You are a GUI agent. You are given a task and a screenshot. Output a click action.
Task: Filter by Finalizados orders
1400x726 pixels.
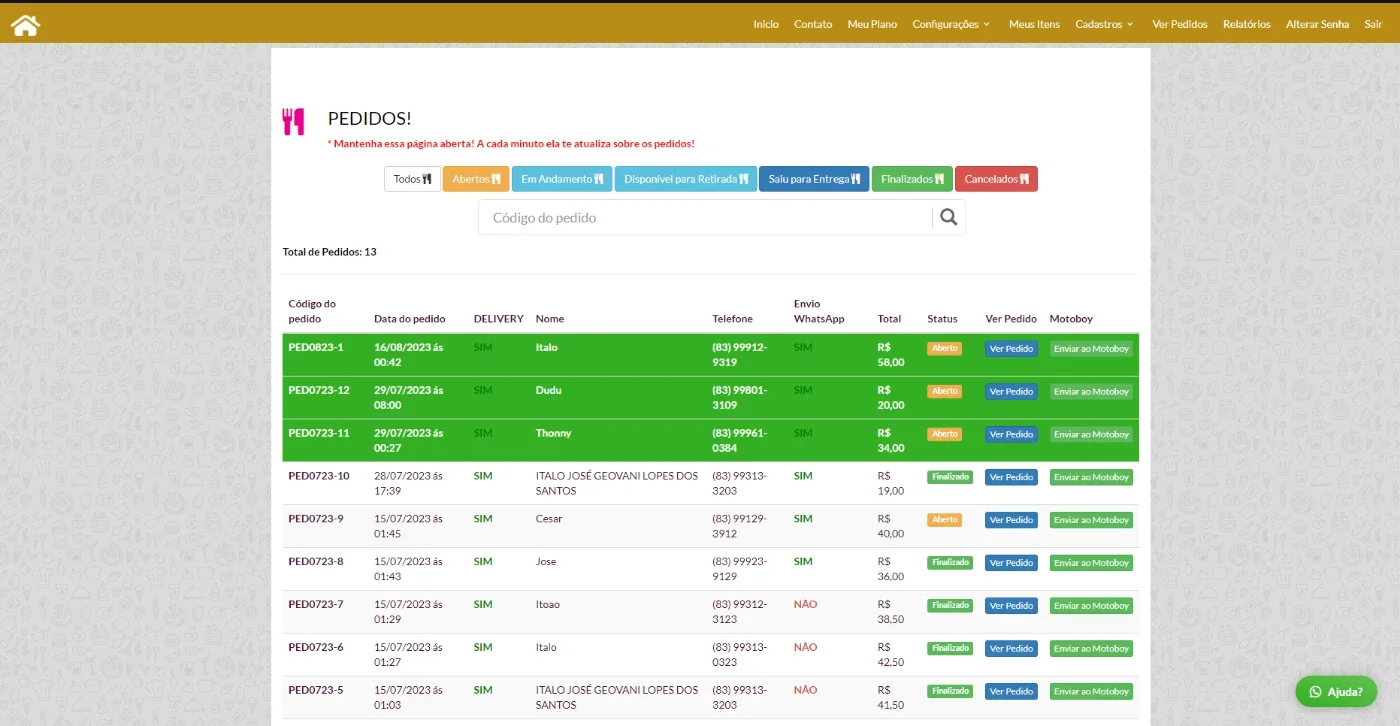(x=912, y=179)
